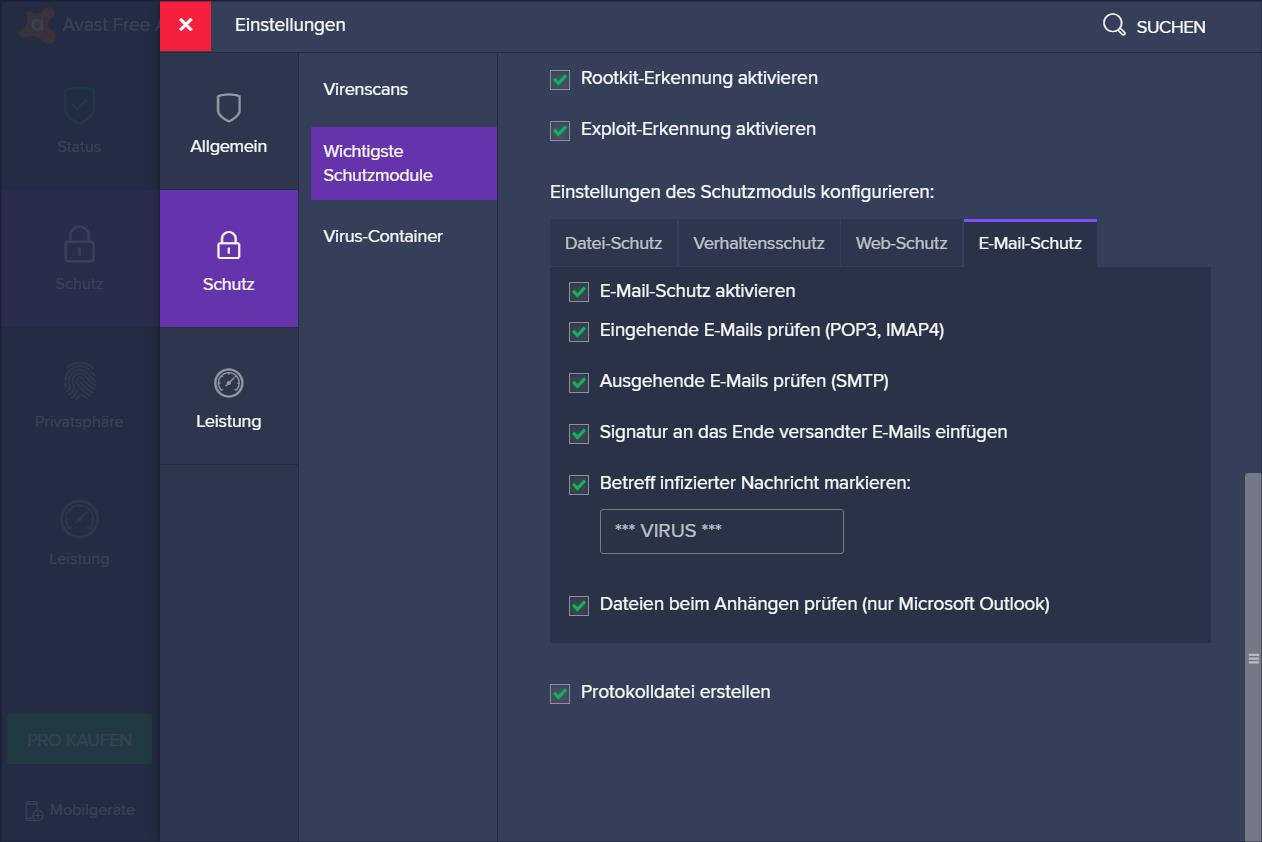Open Schutz in the Avast main window
This screenshot has width=1262, height=842.
[79, 258]
